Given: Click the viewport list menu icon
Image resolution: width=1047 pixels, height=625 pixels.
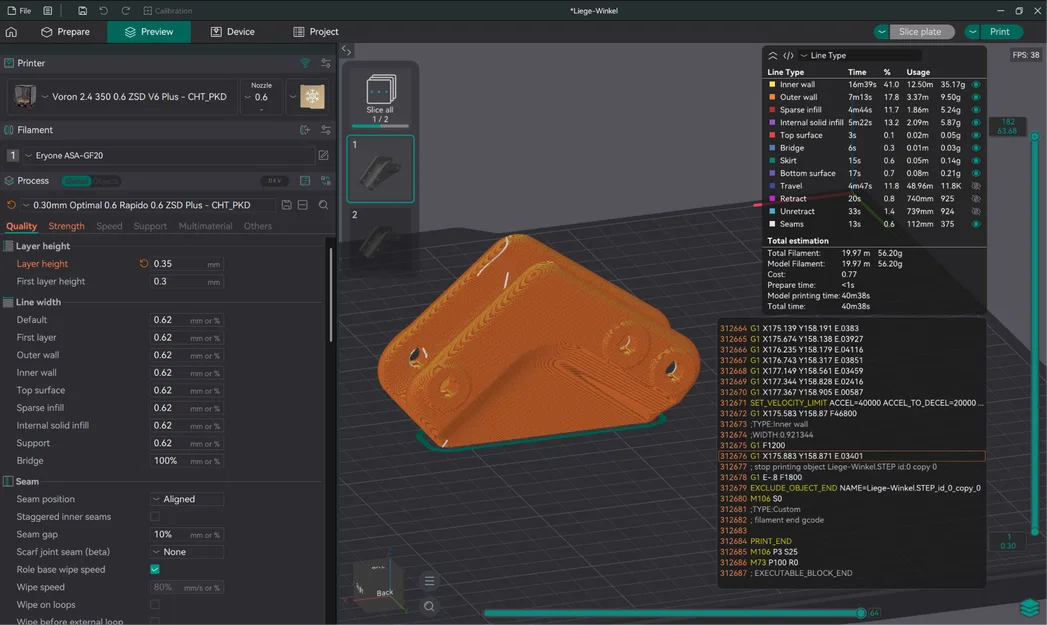Looking at the screenshot, I should pyautogui.click(x=429, y=581).
